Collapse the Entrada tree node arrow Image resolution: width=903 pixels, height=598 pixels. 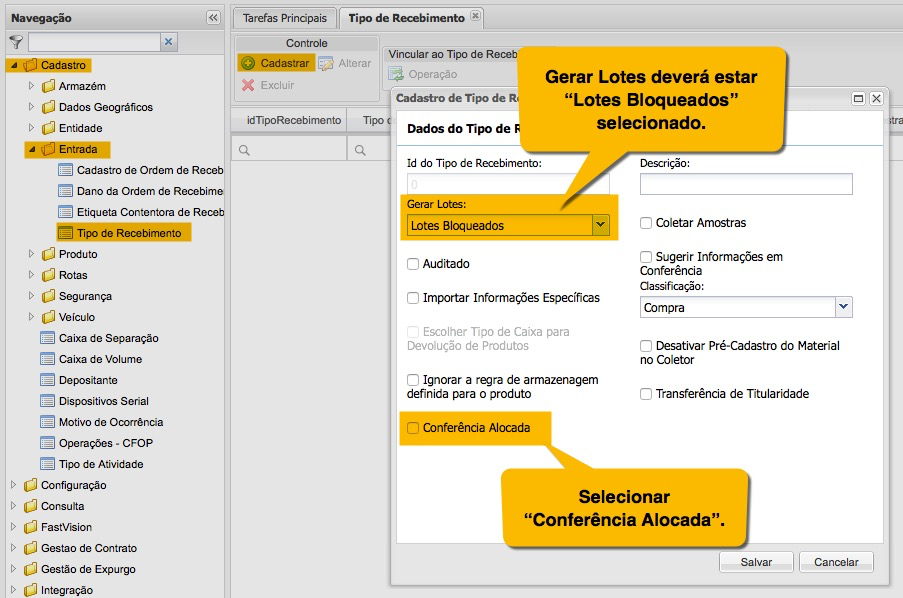click(x=32, y=149)
